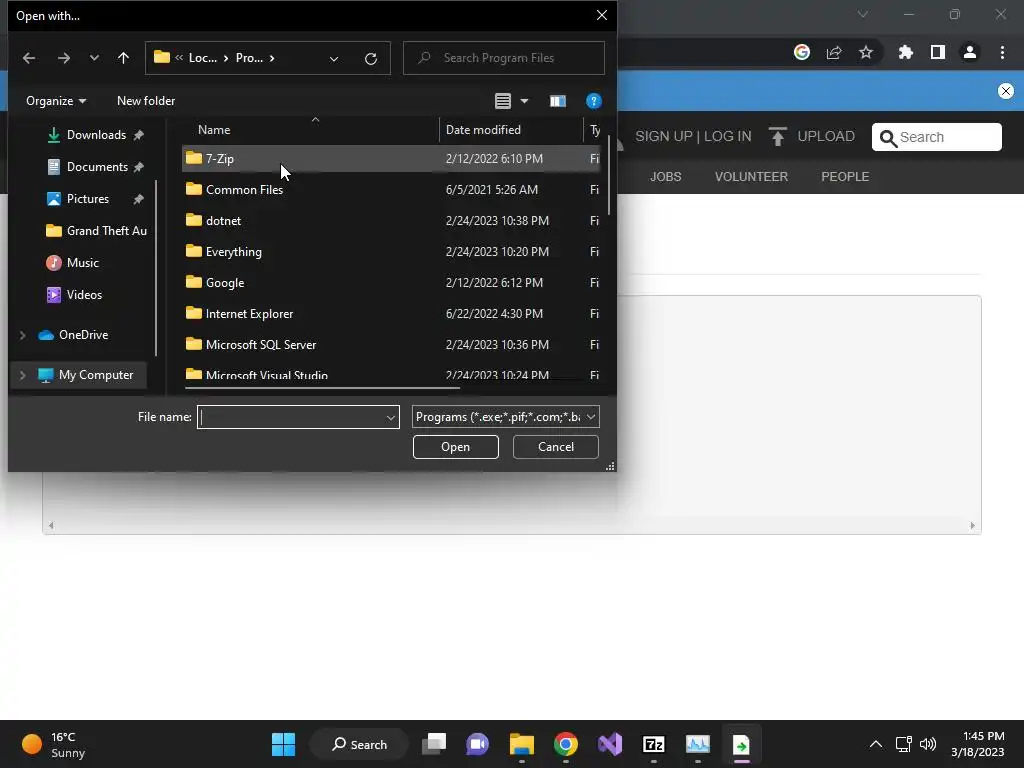Expand the File name history dropdown
This screenshot has width=1024, height=768.
coord(391,417)
